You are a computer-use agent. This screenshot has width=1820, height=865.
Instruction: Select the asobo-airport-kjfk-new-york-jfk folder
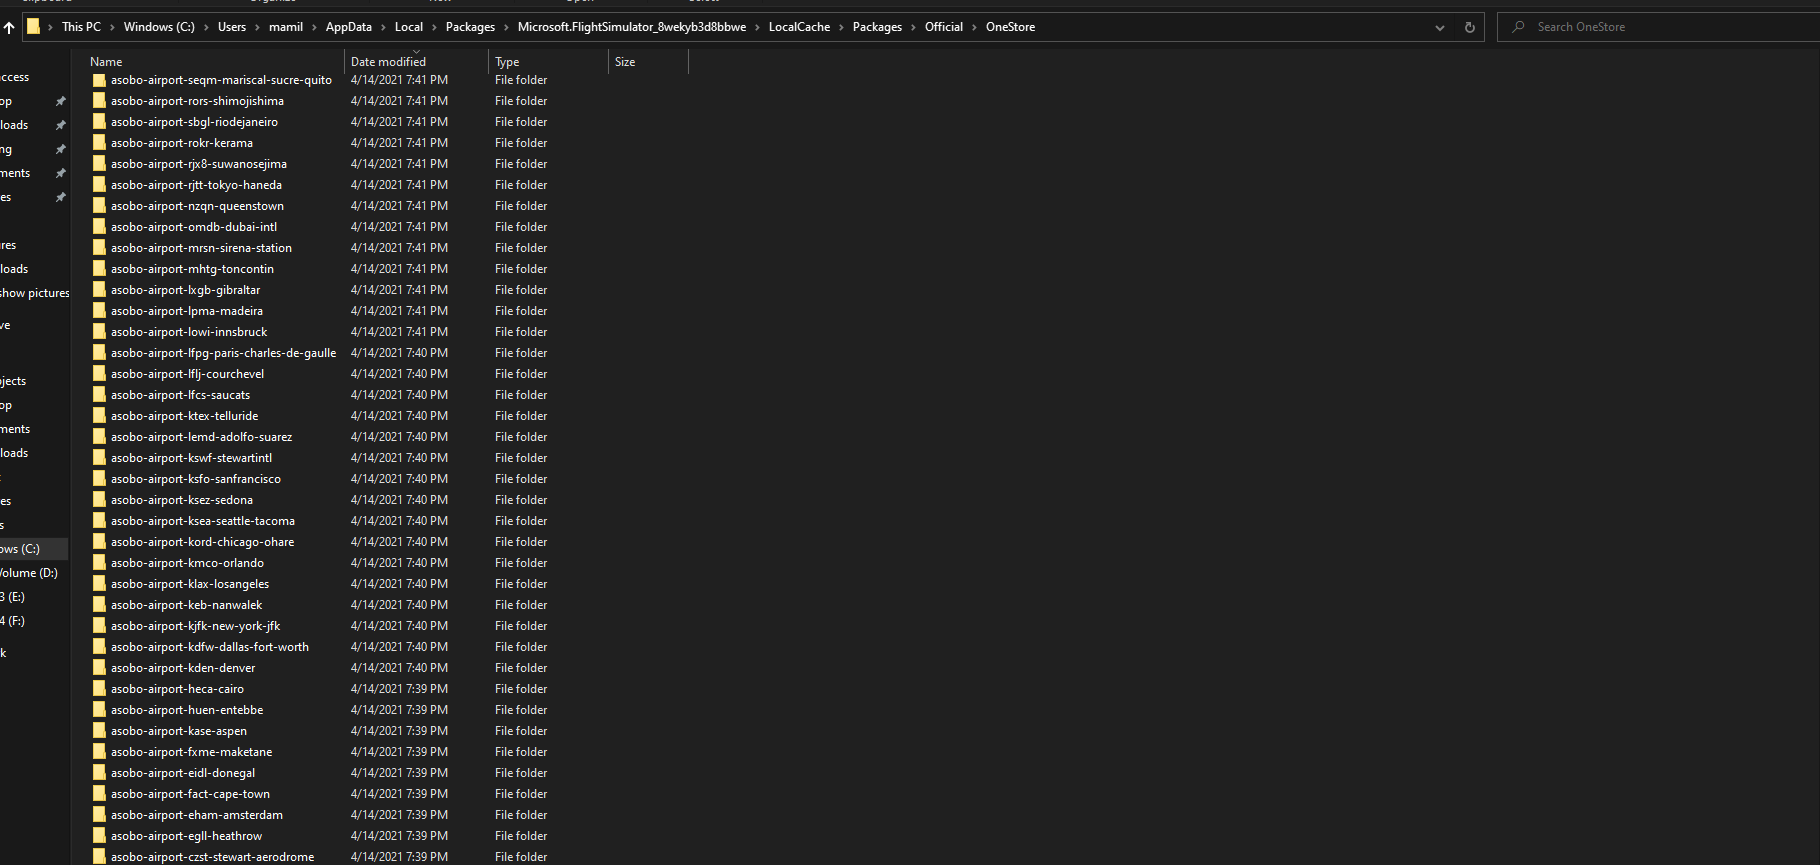pos(195,626)
